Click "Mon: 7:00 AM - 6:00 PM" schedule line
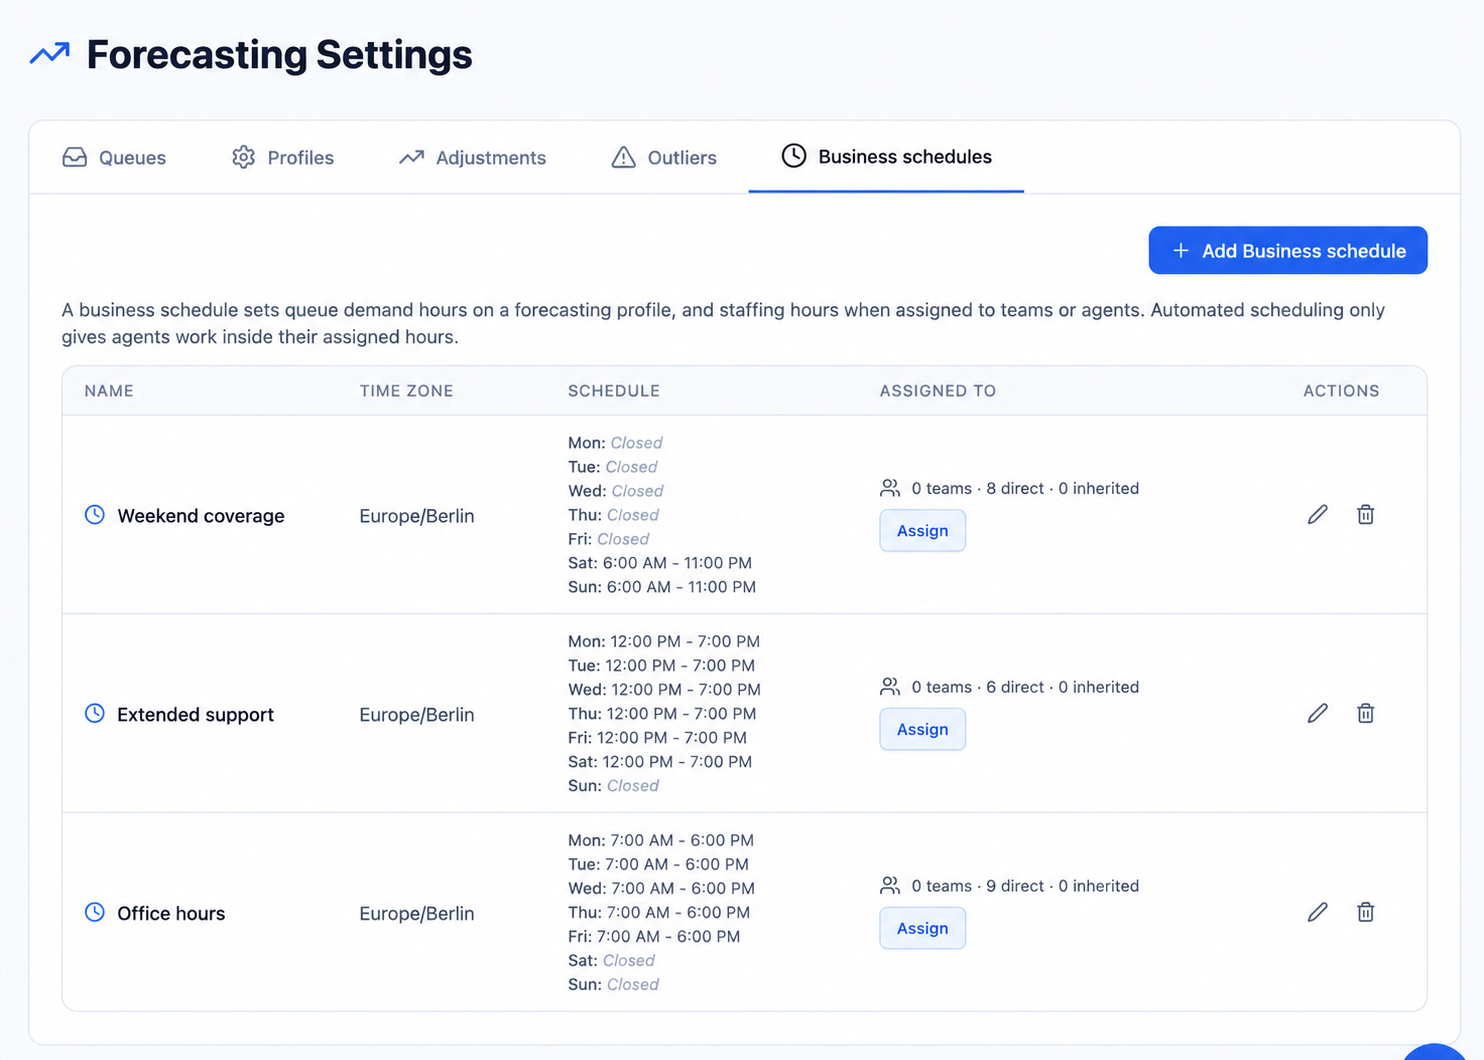The height and width of the screenshot is (1060, 1484). [661, 840]
